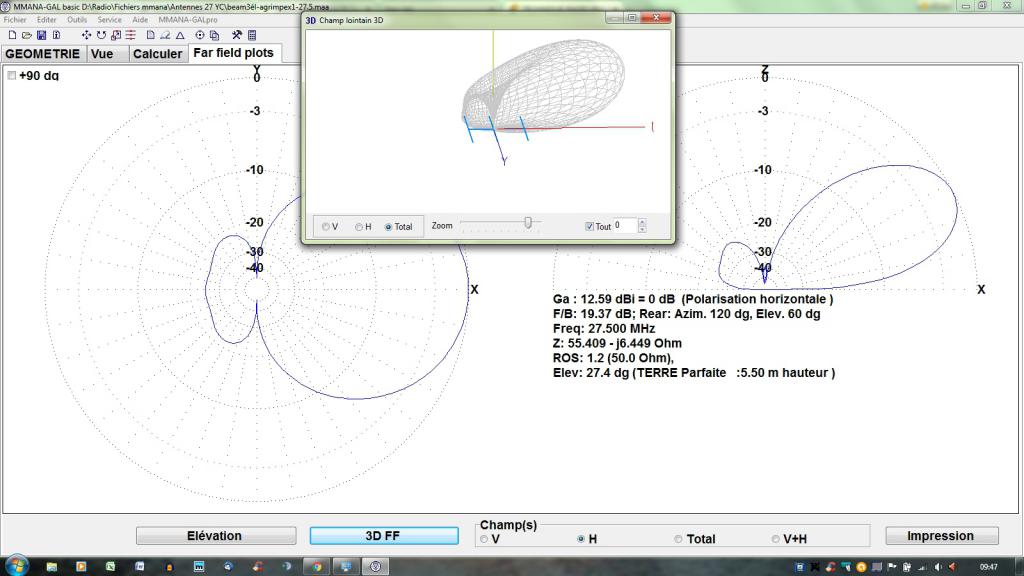Click the 'Freq: 27.500 MHz' text

click(603, 328)
